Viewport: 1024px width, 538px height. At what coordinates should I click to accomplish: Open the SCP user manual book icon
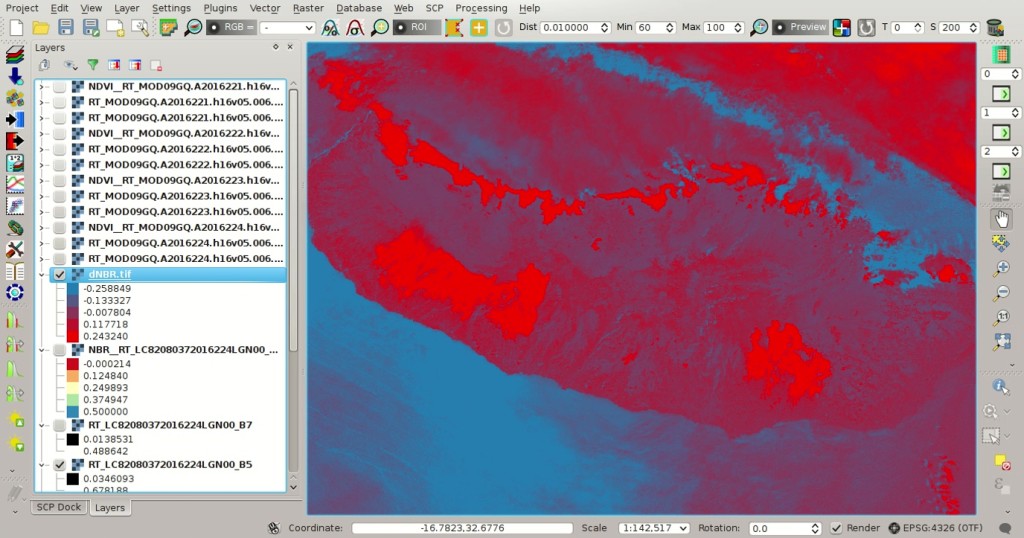click(x=14, y=271)
